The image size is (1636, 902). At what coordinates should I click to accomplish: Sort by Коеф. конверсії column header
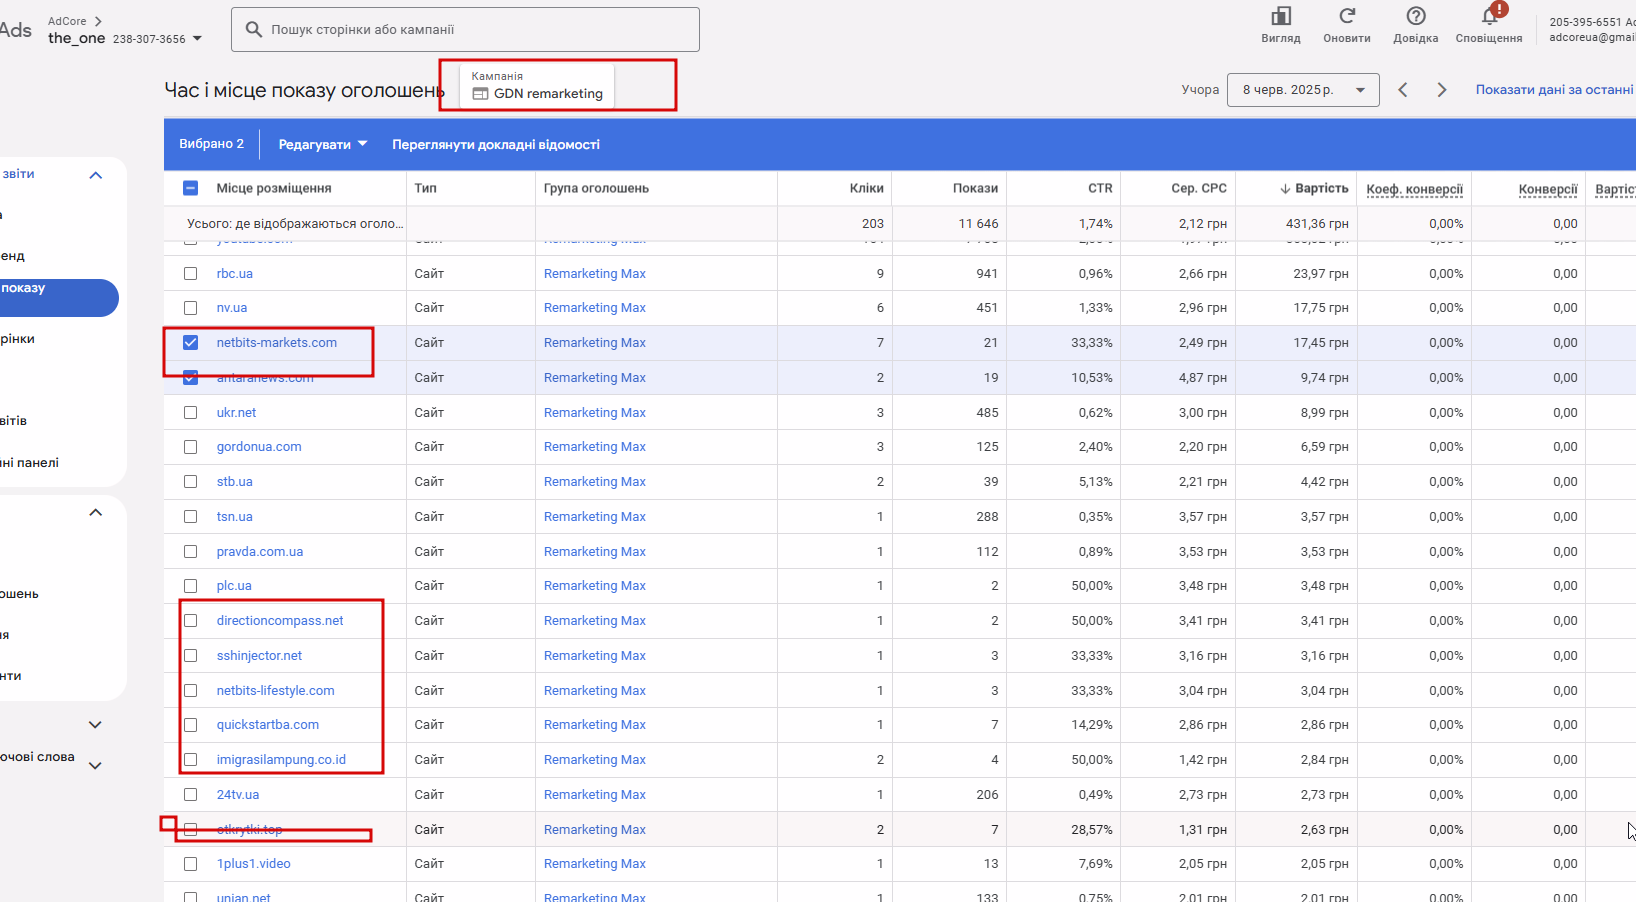coord(1415,189)
